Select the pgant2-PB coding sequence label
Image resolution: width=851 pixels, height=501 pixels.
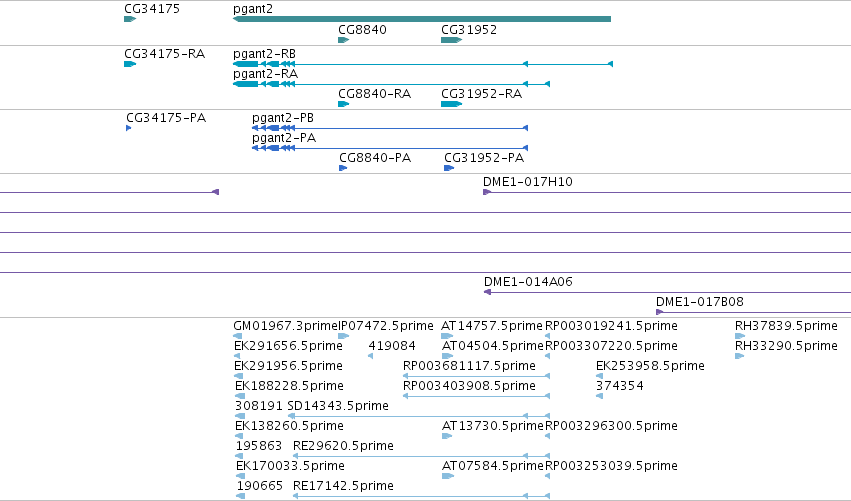tap(283, 118)
